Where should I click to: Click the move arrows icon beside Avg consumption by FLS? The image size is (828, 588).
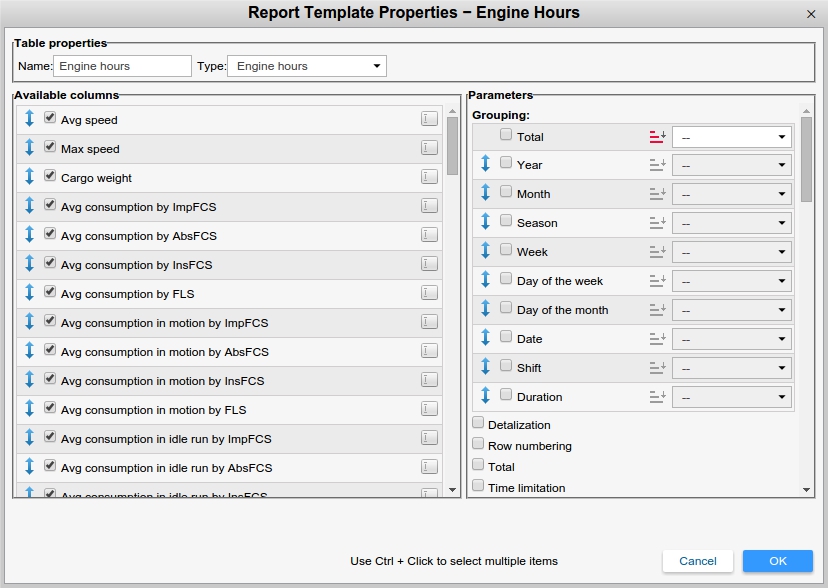point(29,293)
